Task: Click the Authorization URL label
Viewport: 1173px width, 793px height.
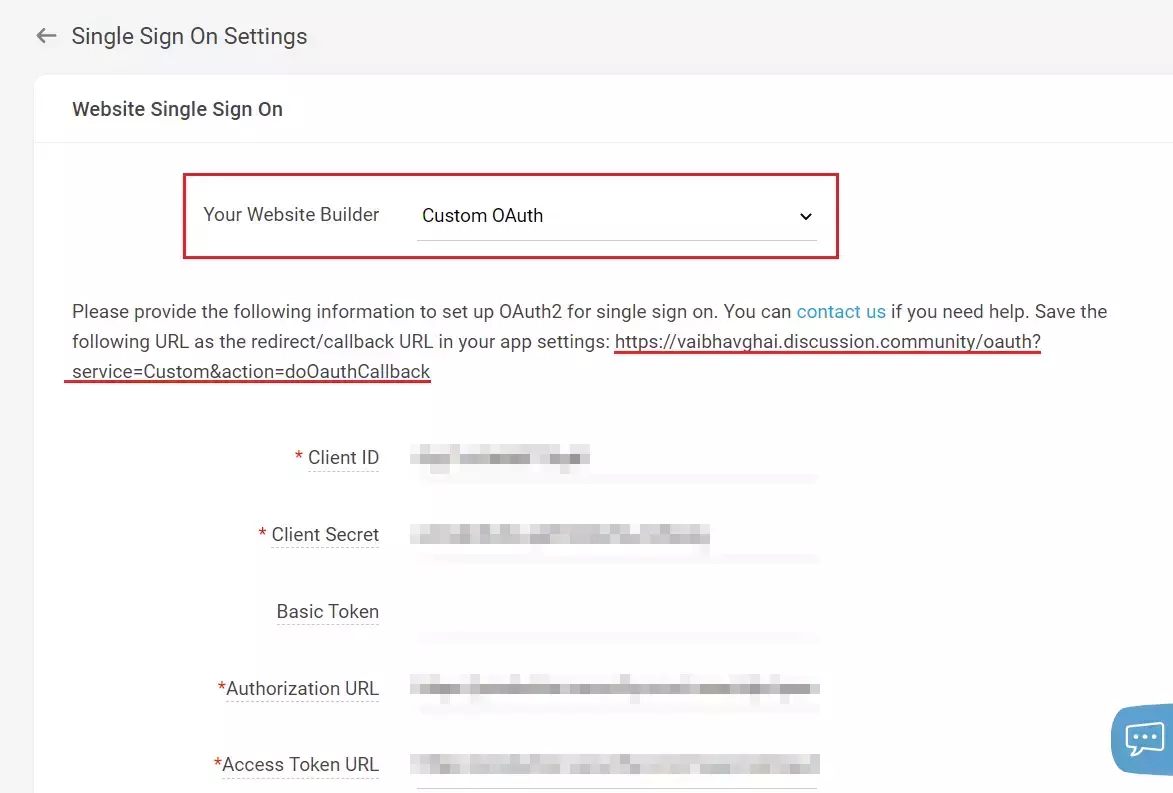Action: pos(302,688)
